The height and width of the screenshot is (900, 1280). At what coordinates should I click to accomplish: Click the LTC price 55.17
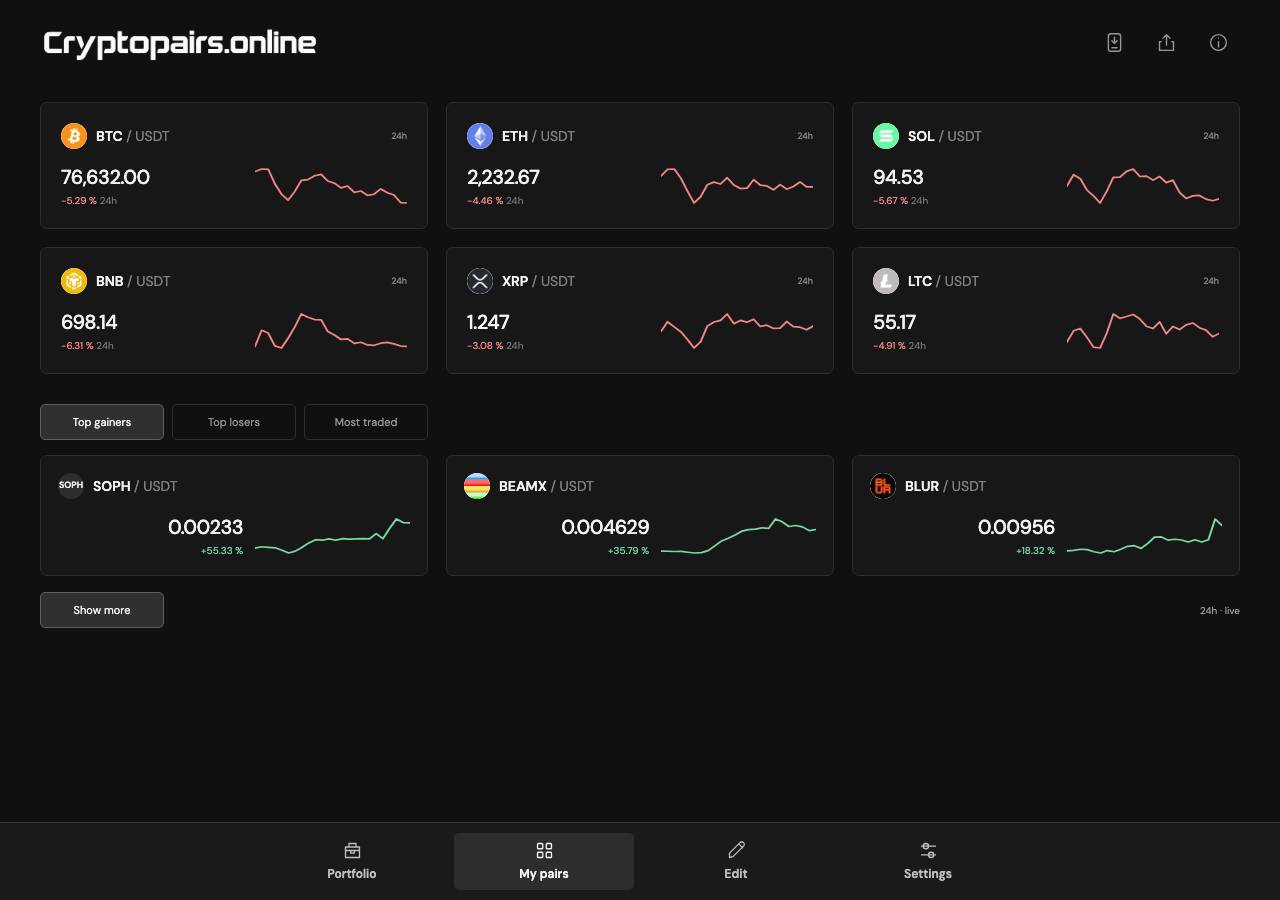[x=894, y=322]
